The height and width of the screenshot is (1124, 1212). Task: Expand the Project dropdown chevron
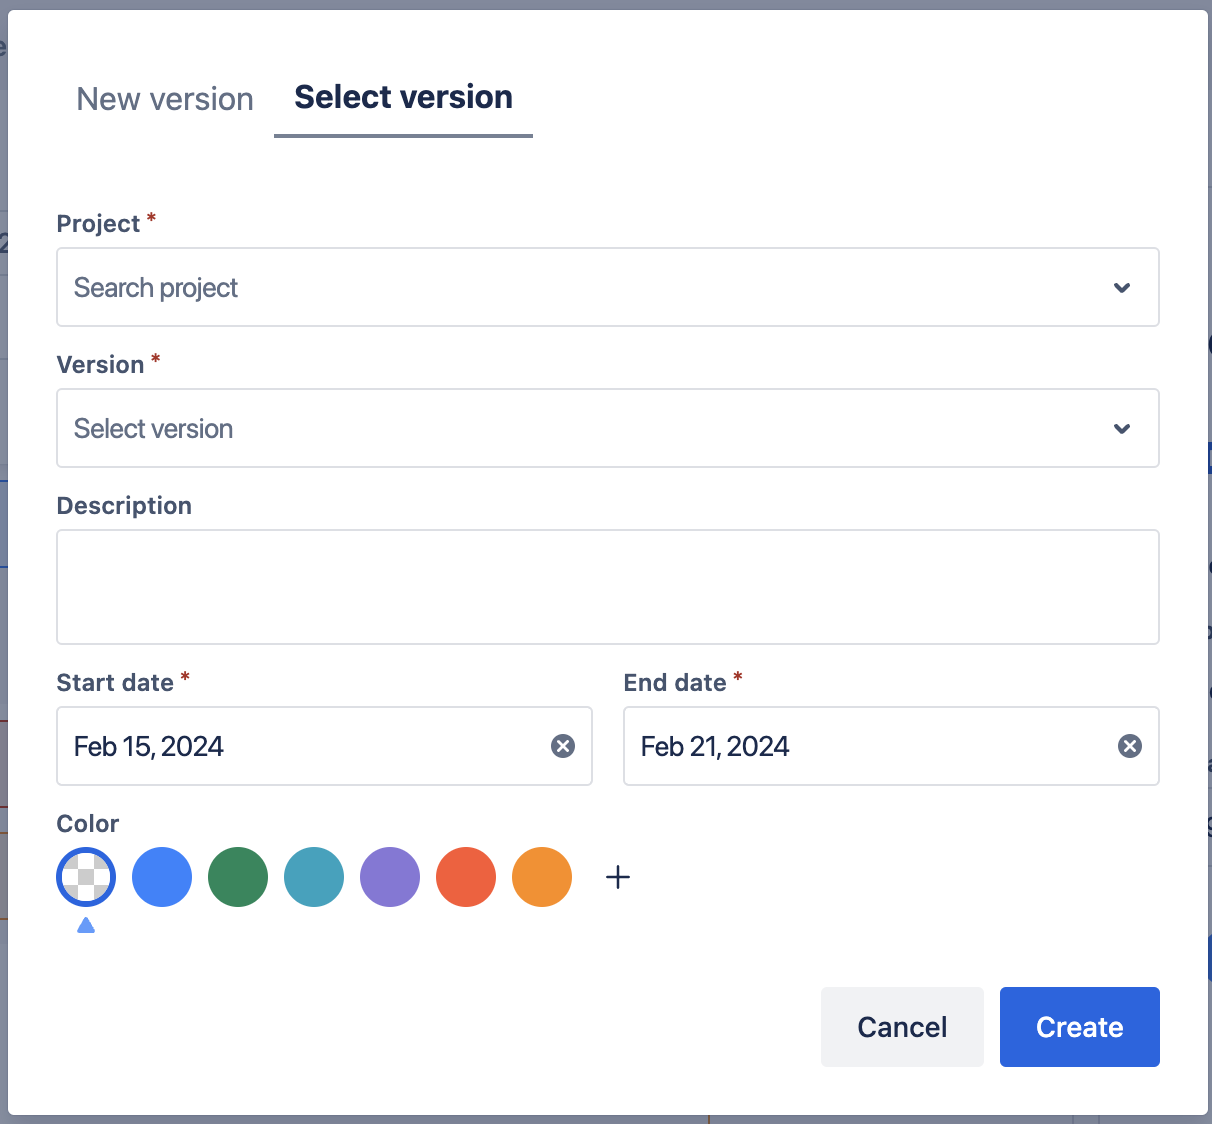point(1122,288)
